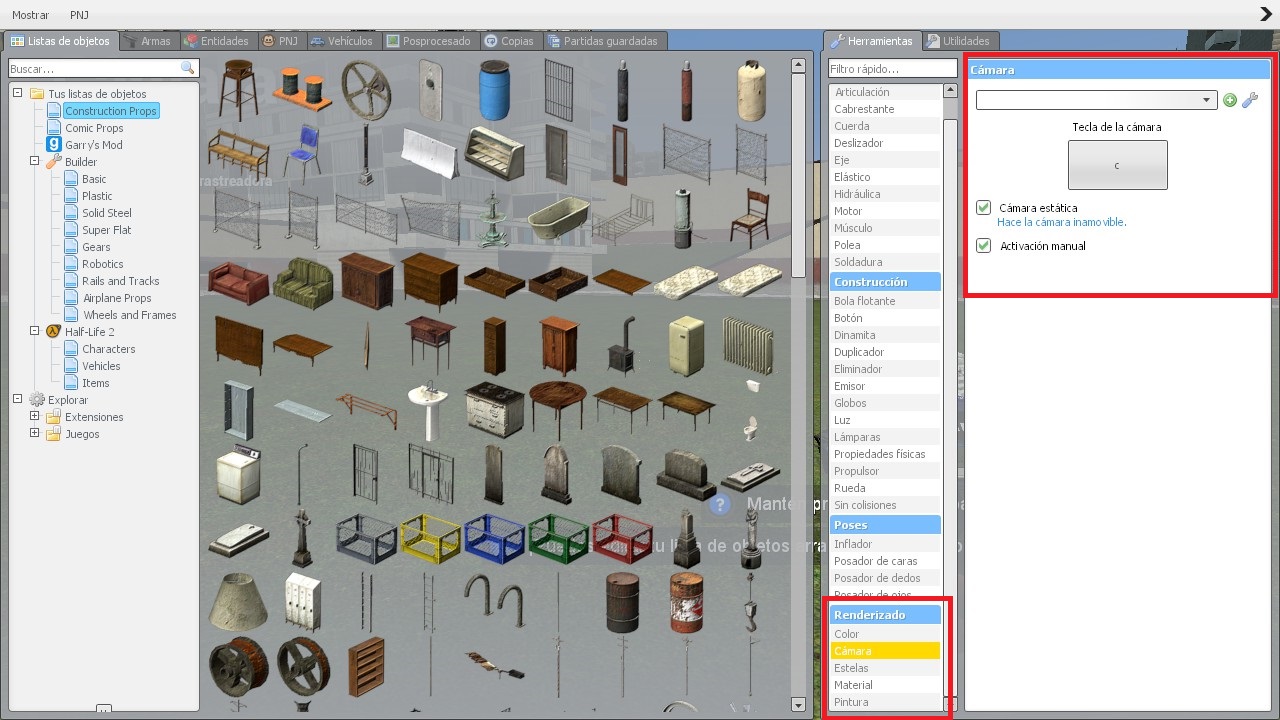Collapse the Tus listas de objetos tree node
Viewport: 1280px width, 720px height.
point(18,93)
